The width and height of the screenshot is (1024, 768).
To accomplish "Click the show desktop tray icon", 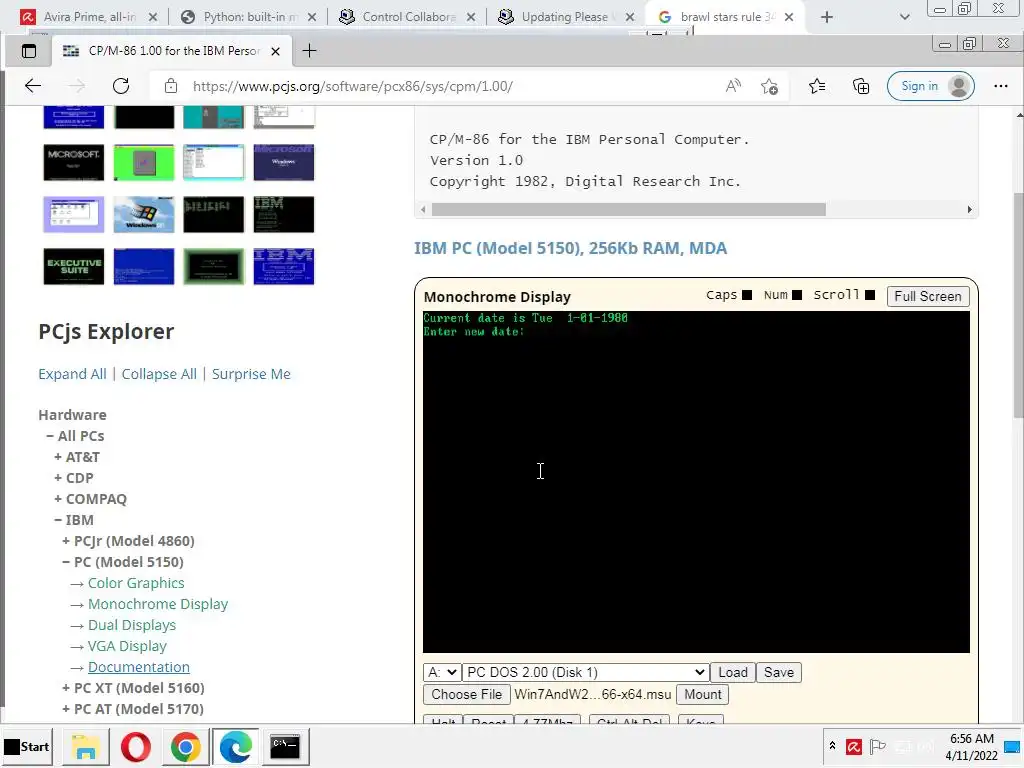I will (x=1012, y=746).
